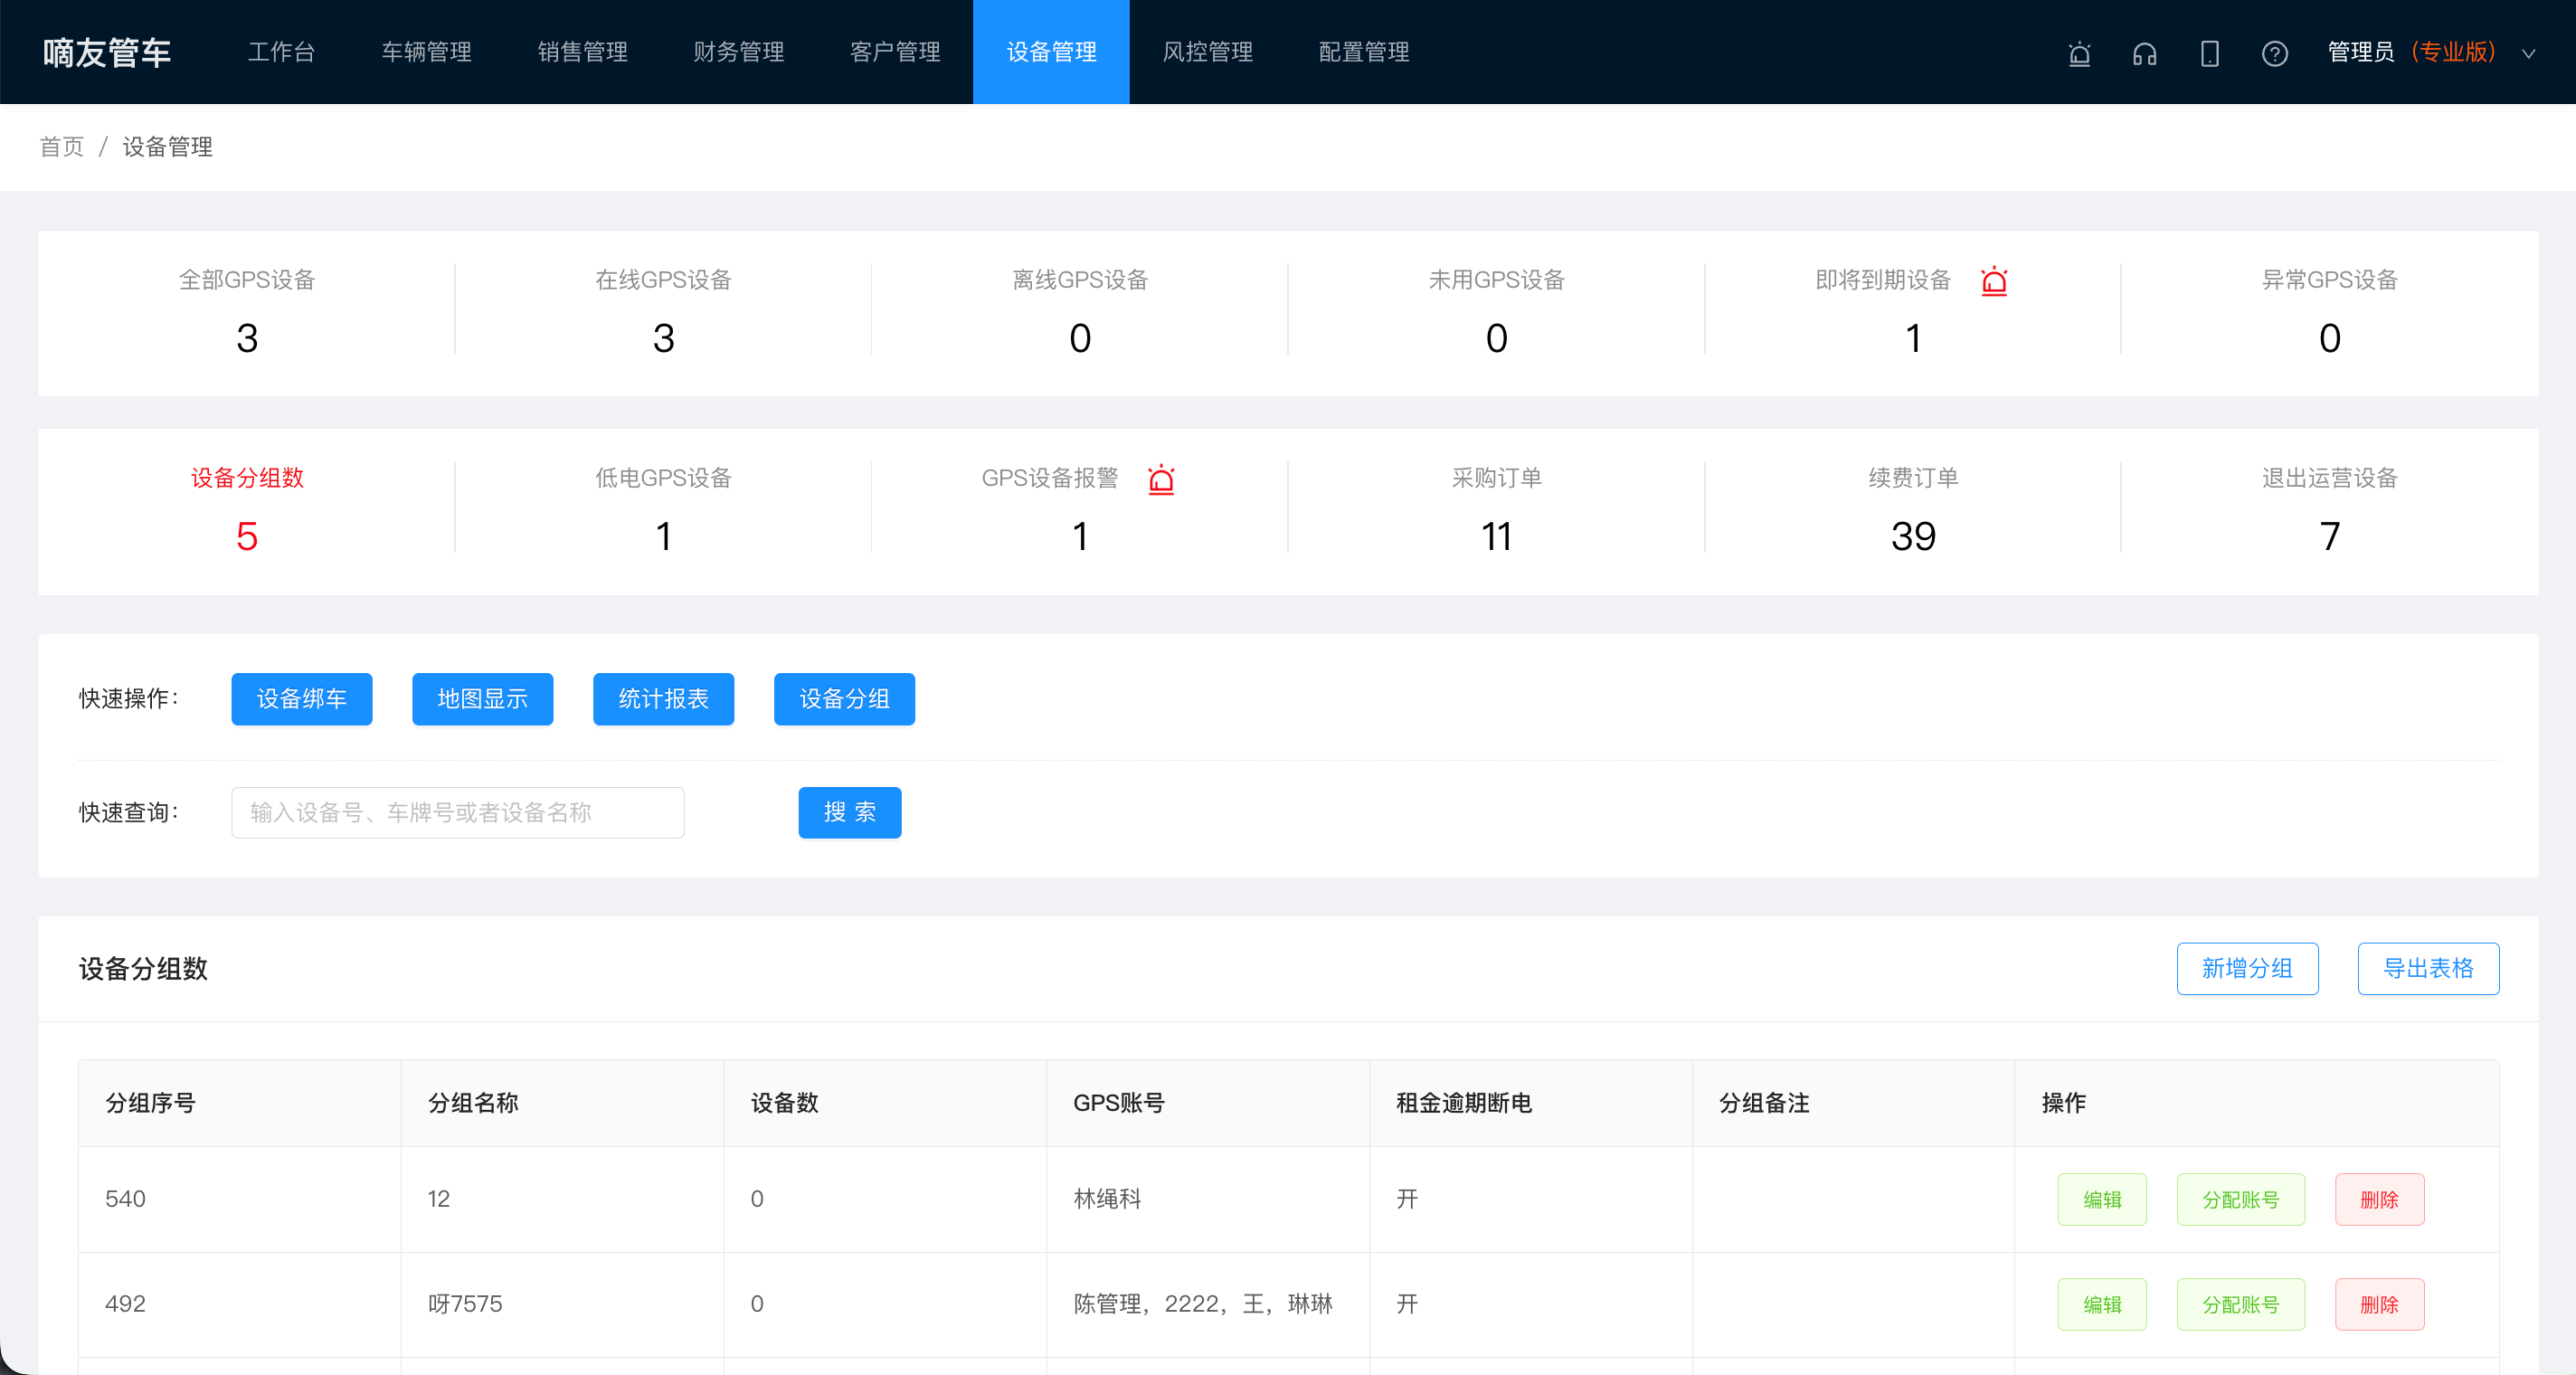Image resolution: width=2576 pixels, height=1375 pixels.
Task: Open the 客户管理 menu
Action: pyautogui.click(x=894, y=52)
